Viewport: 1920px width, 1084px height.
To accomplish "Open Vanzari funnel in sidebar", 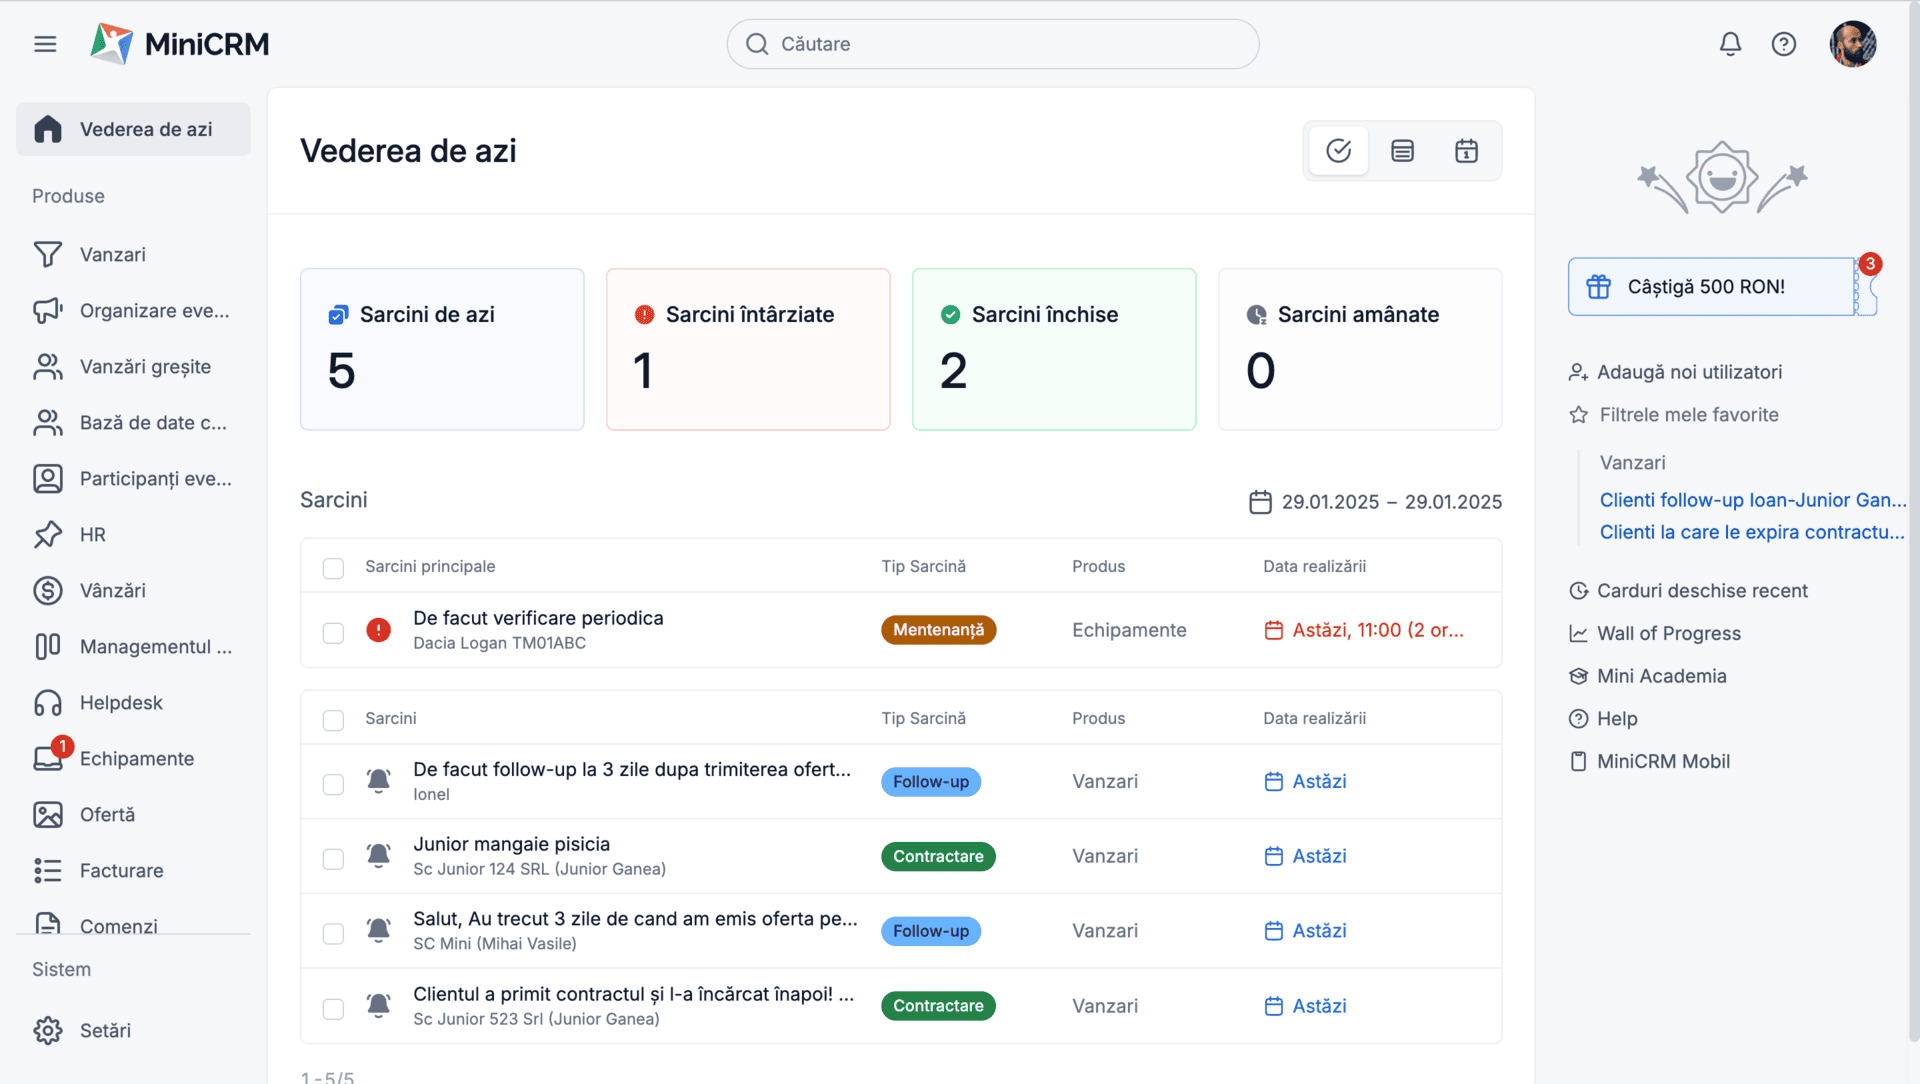I will (133, 255).
